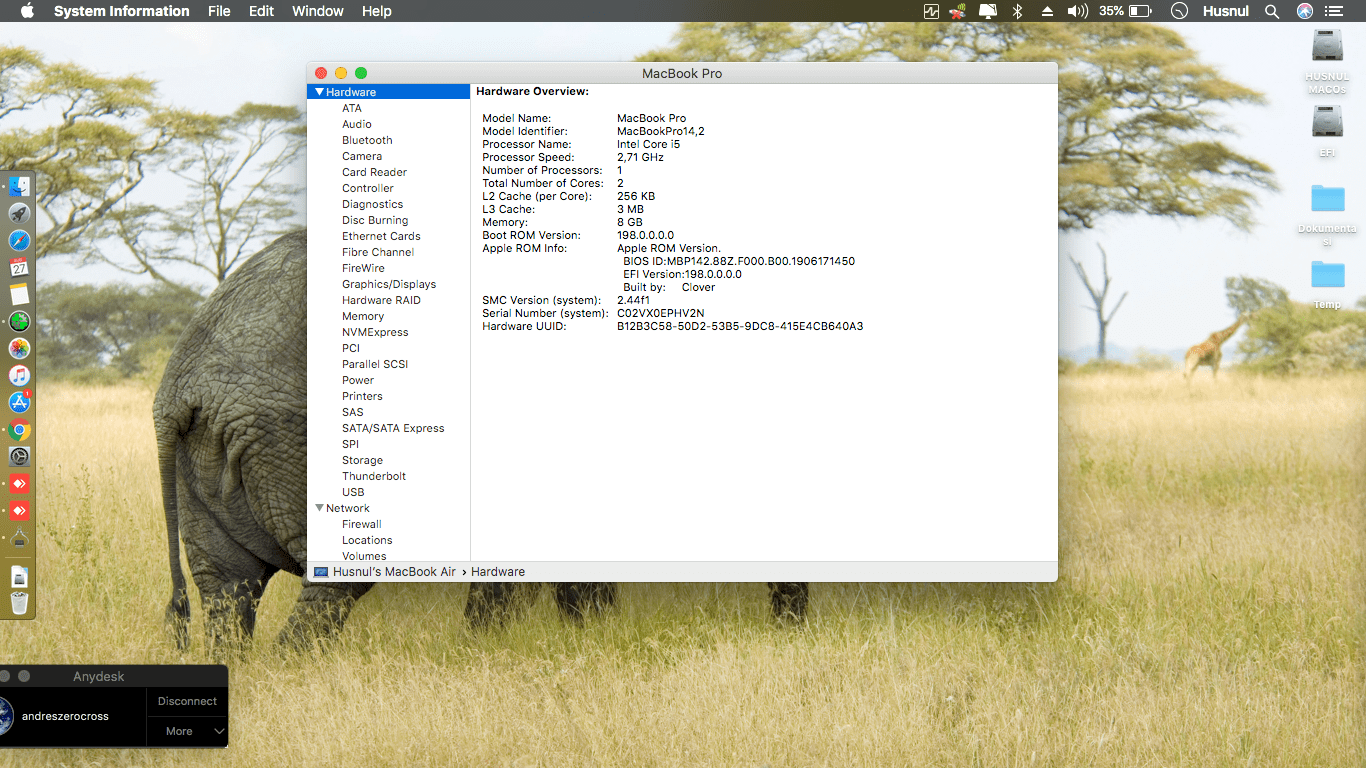Launch the Photos app from the dock

click(18, 348)
